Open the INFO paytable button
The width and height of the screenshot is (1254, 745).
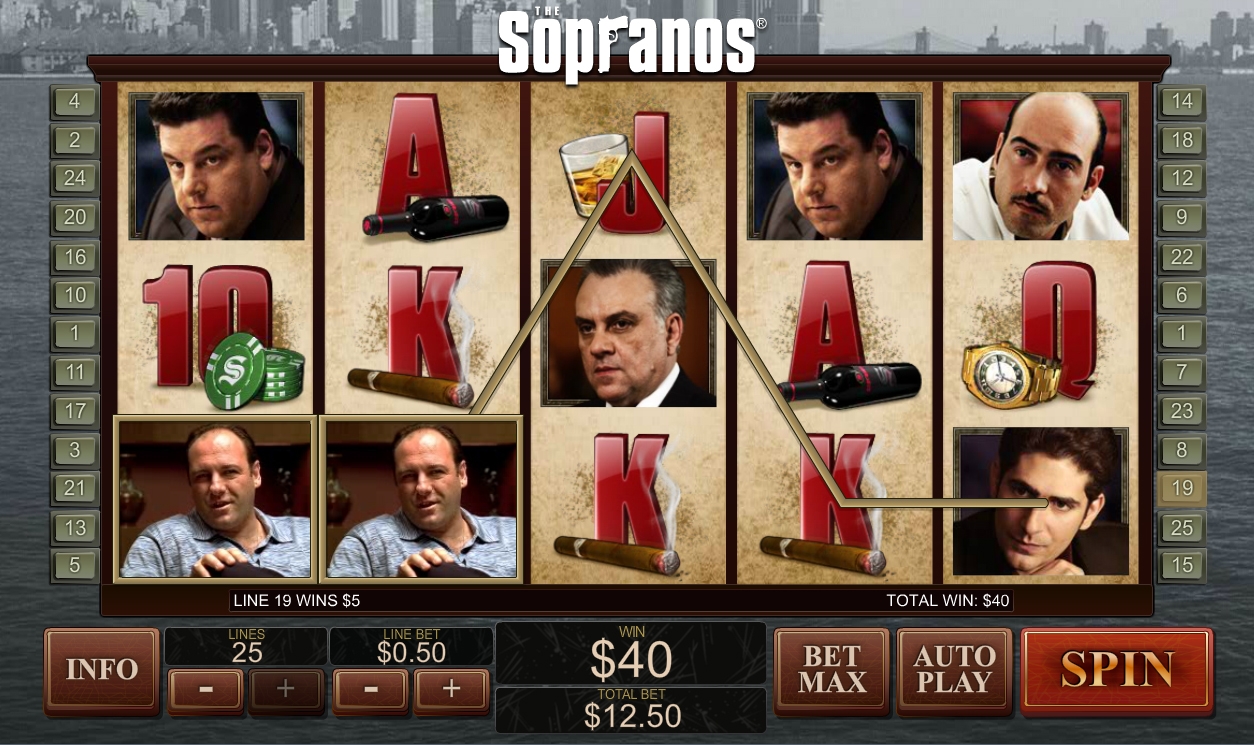tap(102, 670)
